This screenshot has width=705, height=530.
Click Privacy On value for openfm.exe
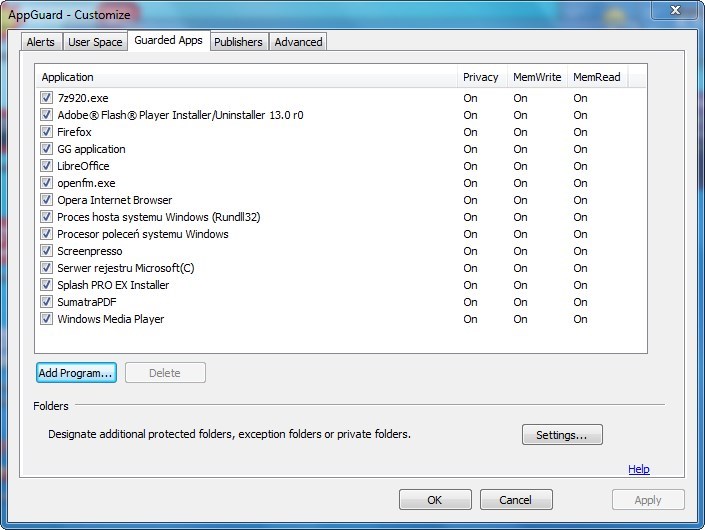point(470,183)
